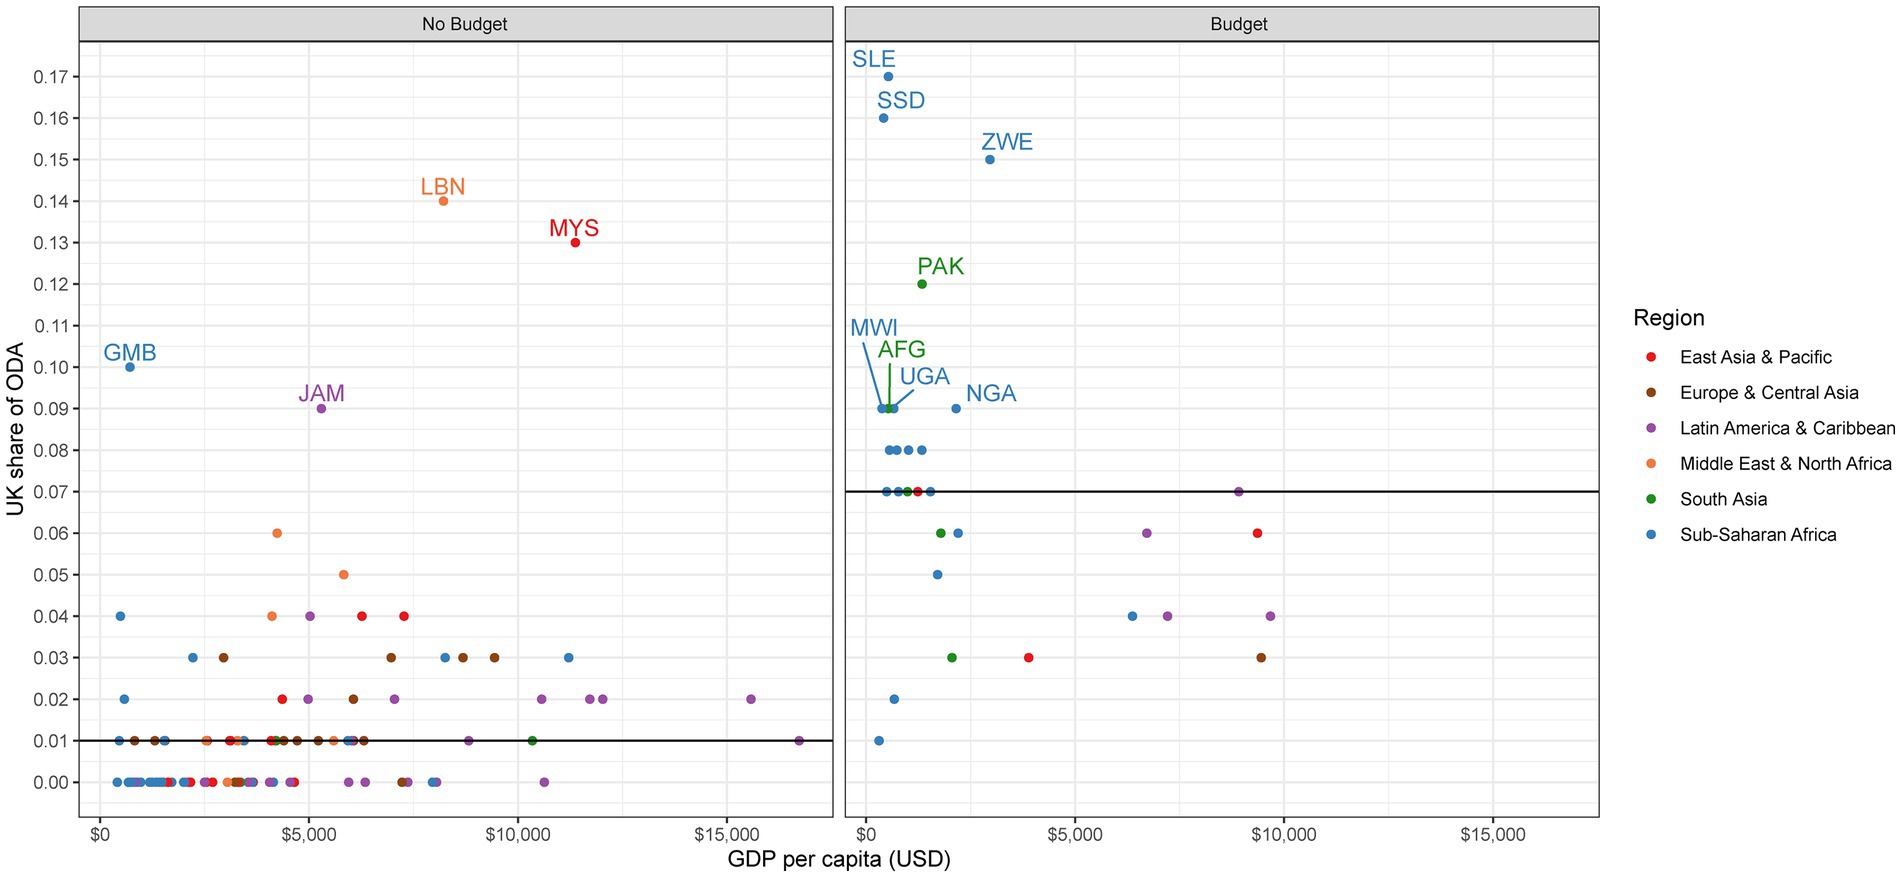Select the SLE country label
Viewport: 1901px width, 877px height.
874,59
